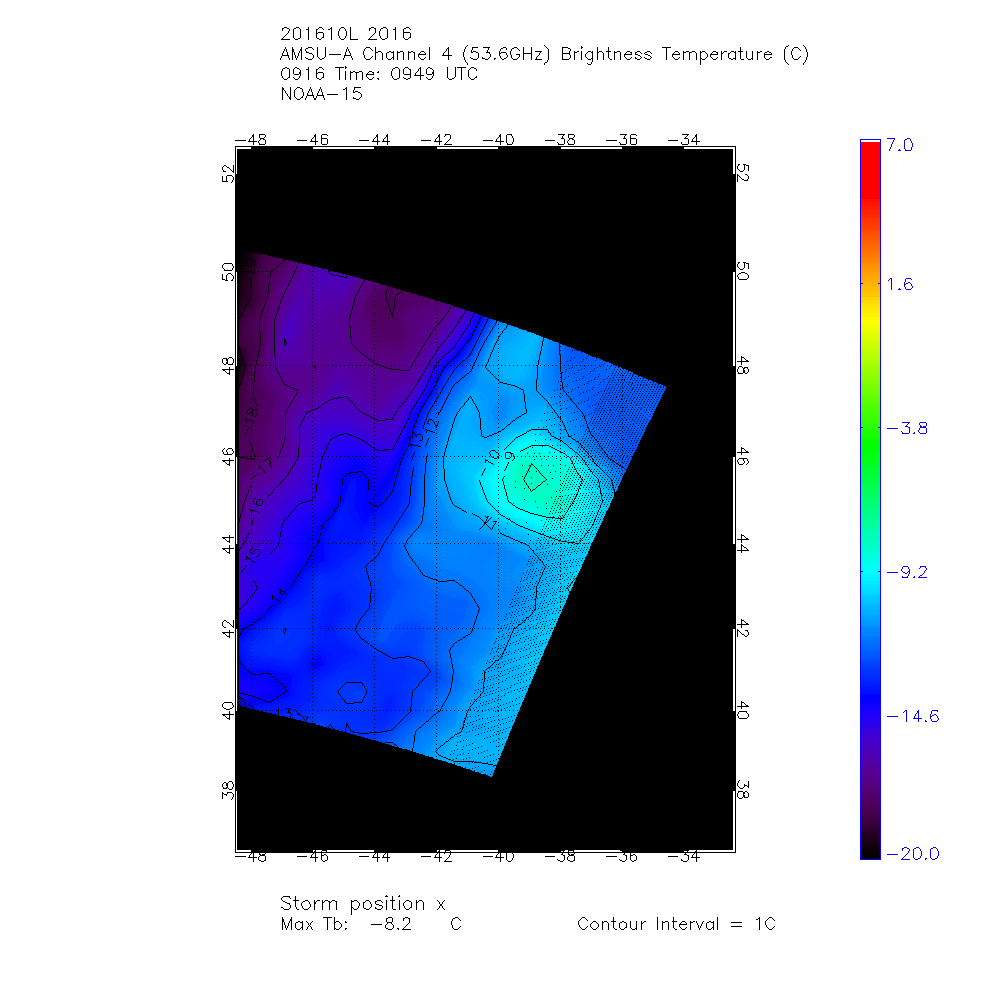This screenshot has width=1000, height=1000.
Task: Click the "Max Tb: -8.2 C" readout
Action: (x=370, y=925)
